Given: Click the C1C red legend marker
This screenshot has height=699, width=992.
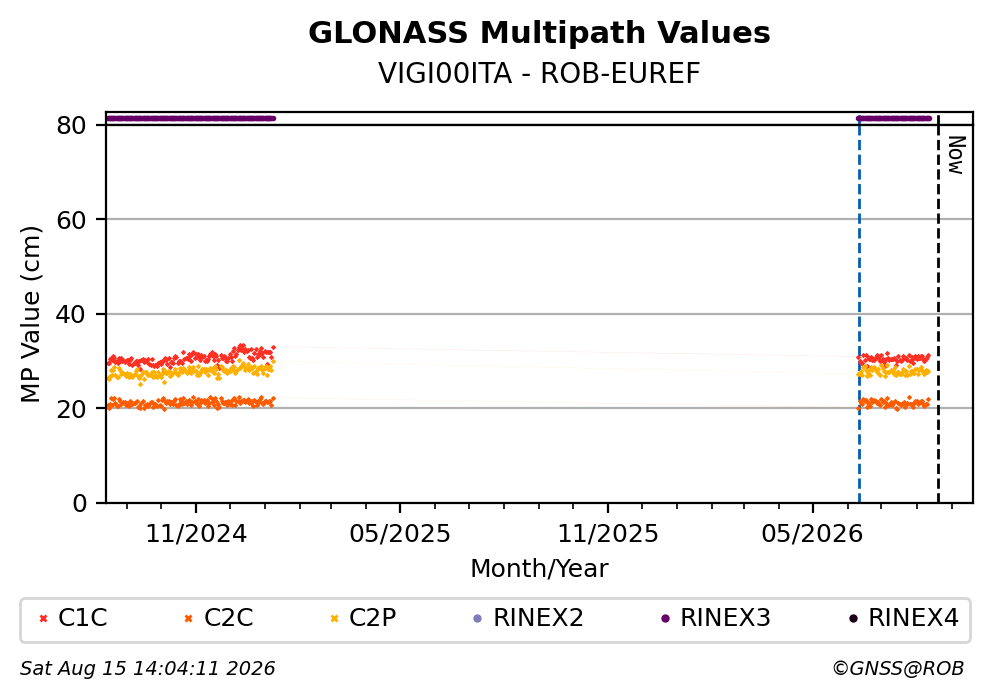Looking at the screenshot, I should pyautogui.click(x=43, y=619).
